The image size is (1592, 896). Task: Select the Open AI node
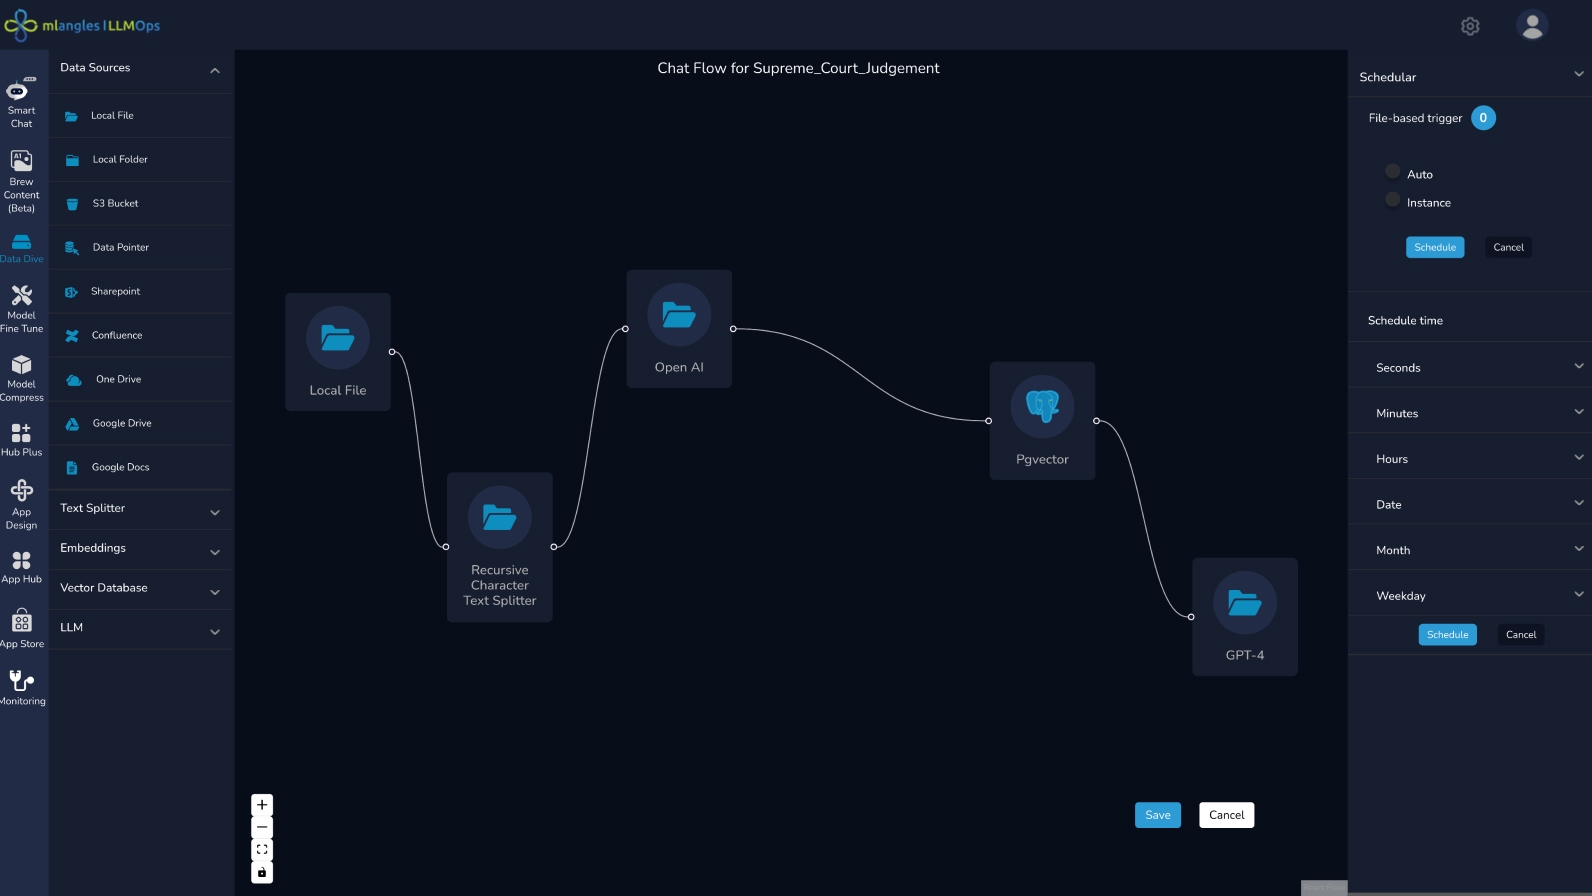679,329
